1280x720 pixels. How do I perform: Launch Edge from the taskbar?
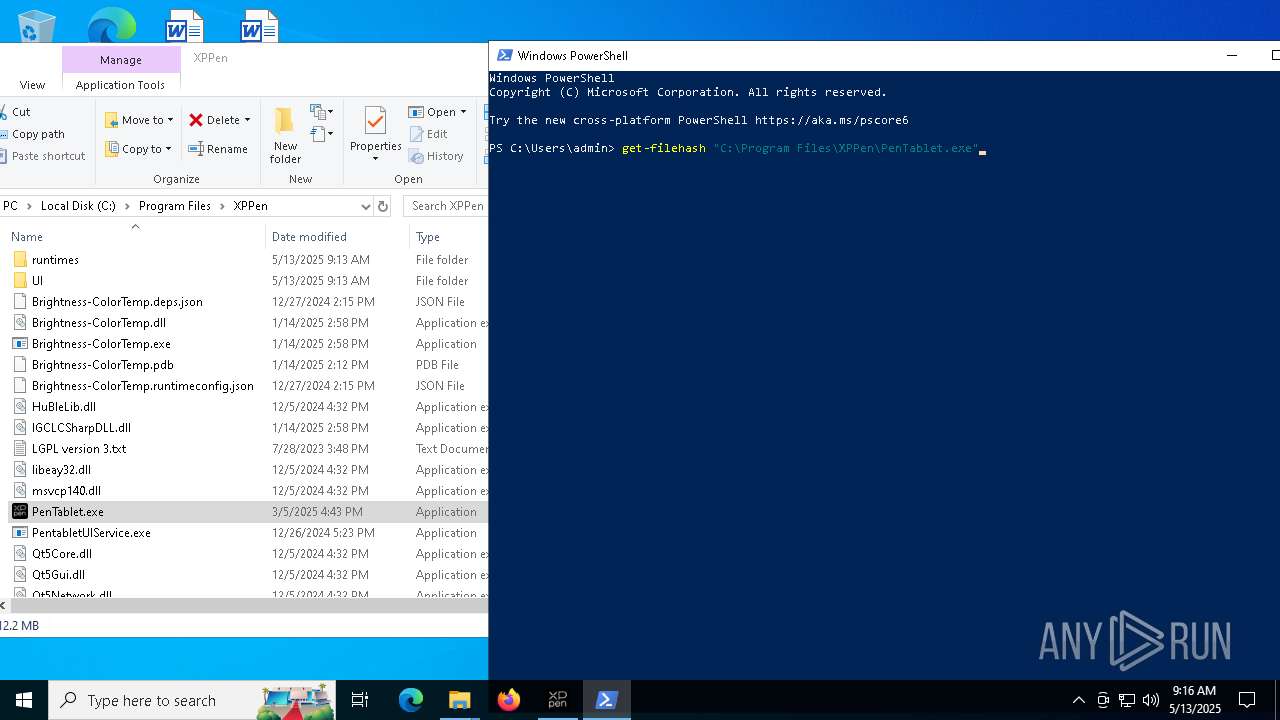click(x=411, y=700)
